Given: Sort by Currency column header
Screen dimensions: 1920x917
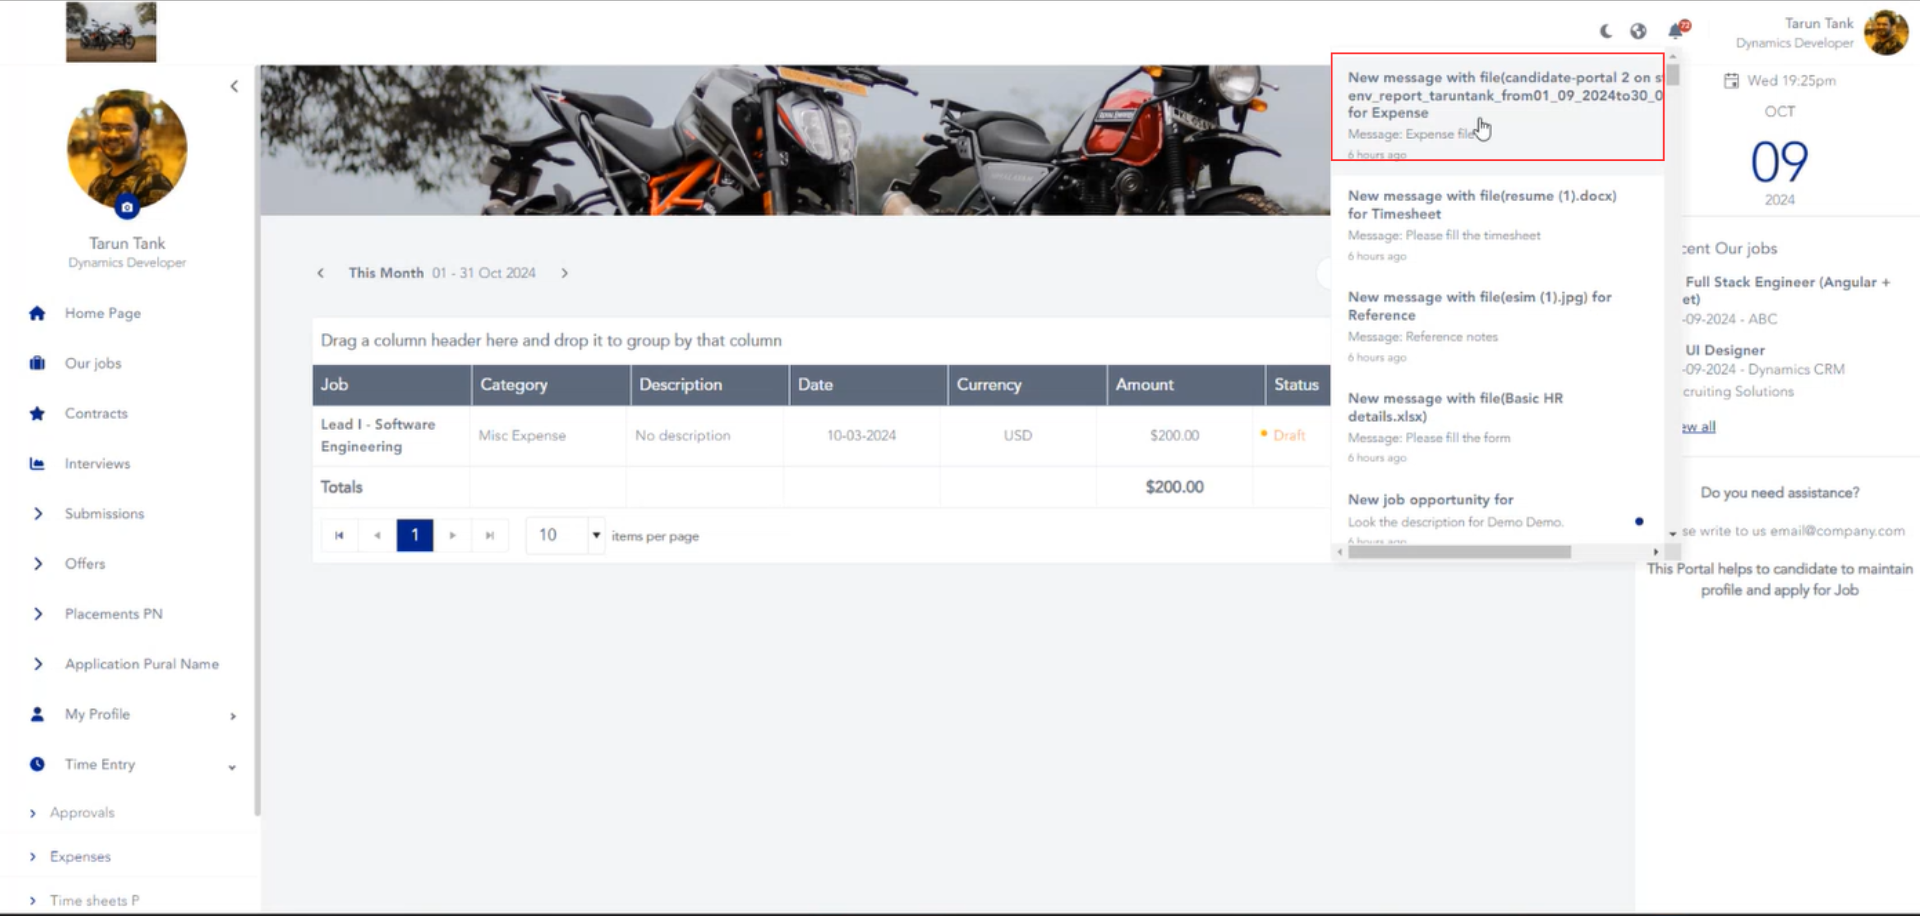Looking at the screenshot, I should point(1027,385).
